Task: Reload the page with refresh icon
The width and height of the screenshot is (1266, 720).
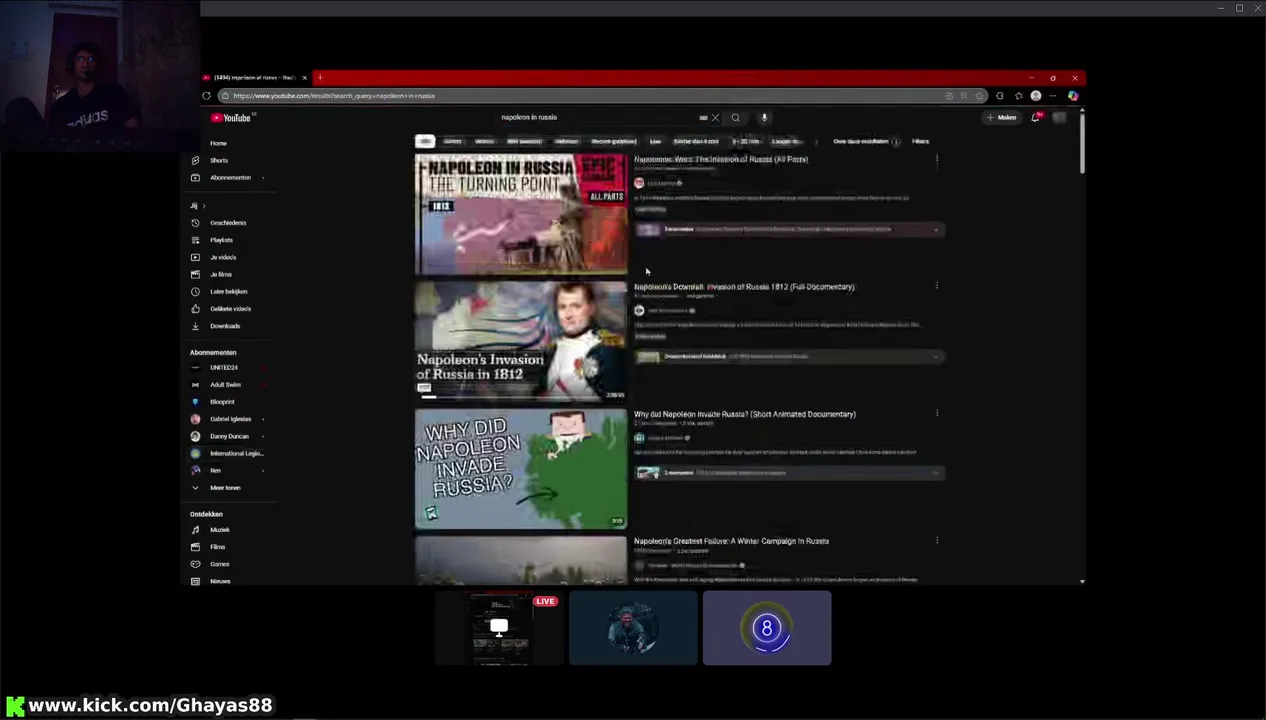Action: 207,96
